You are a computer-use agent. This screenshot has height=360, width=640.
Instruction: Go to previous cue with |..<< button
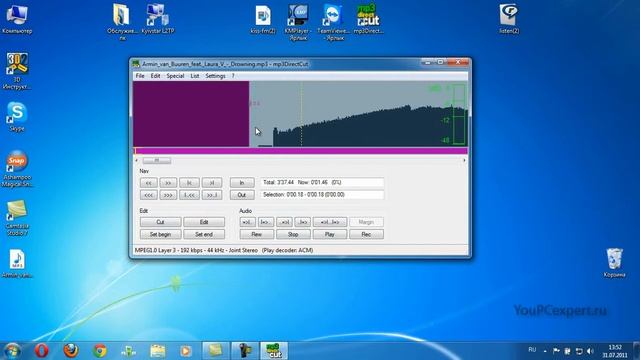(189, 195)
